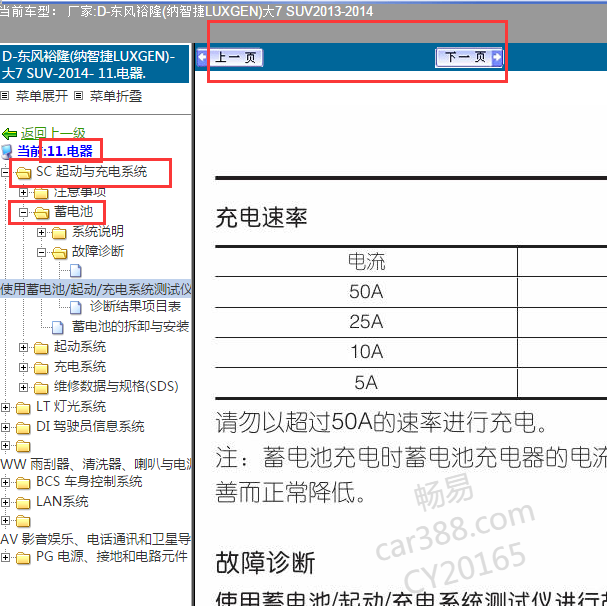This screenshot has width=607, height=606.
Task: Expand LT 灯光系统 node
Action: pyautogui.click(x=5, y=407)
